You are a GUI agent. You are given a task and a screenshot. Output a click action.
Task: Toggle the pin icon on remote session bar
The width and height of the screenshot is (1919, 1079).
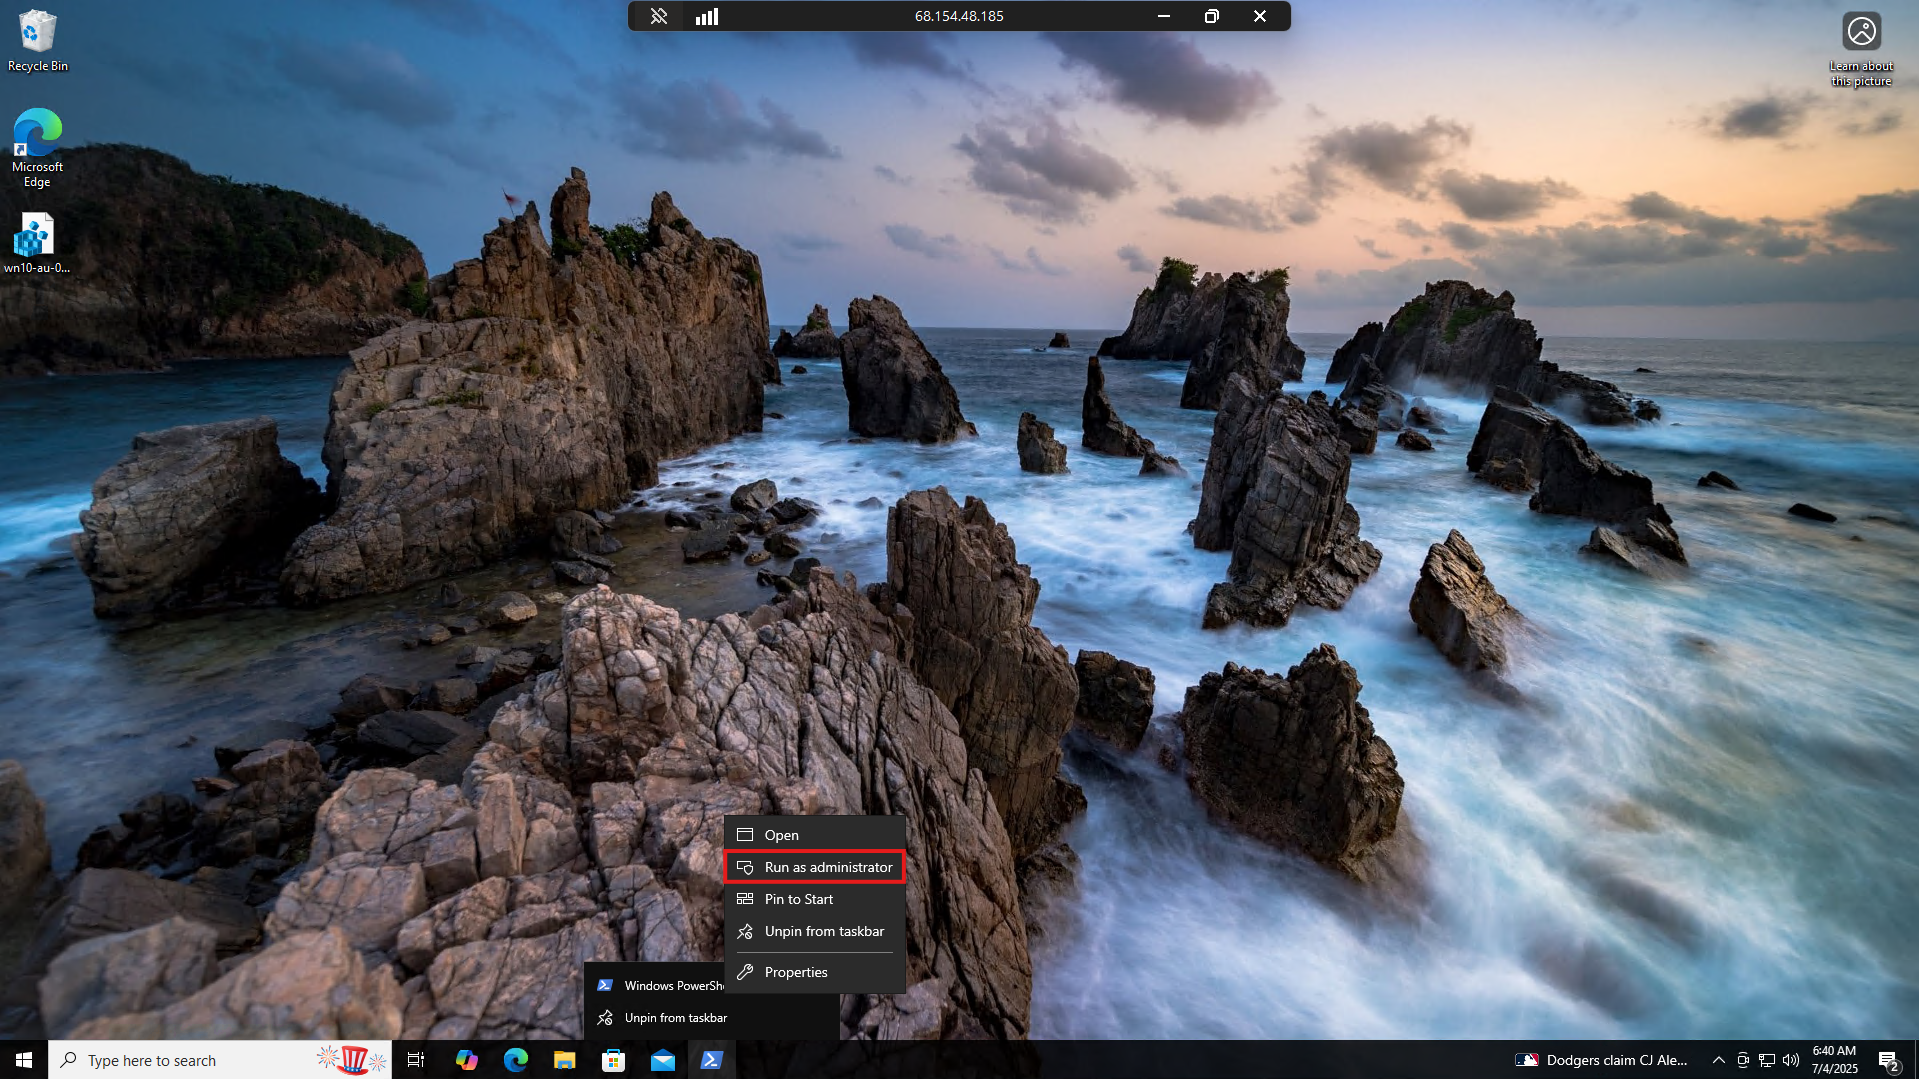pyautogui.click(x=658, y=16)
